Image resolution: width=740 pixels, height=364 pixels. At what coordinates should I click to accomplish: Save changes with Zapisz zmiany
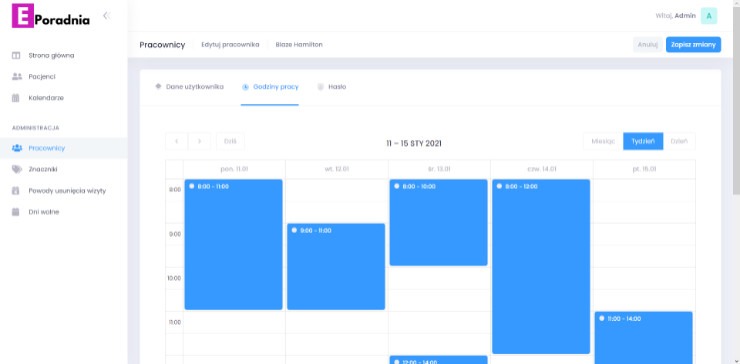[x=693, y=45]
